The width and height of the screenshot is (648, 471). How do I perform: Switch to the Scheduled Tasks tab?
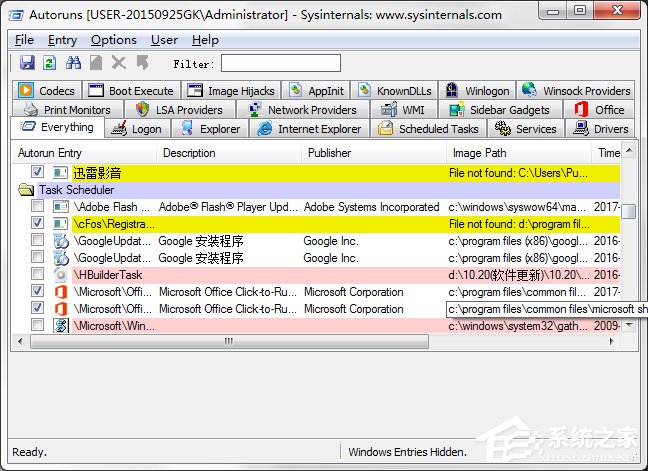click(x=430, y=129)
